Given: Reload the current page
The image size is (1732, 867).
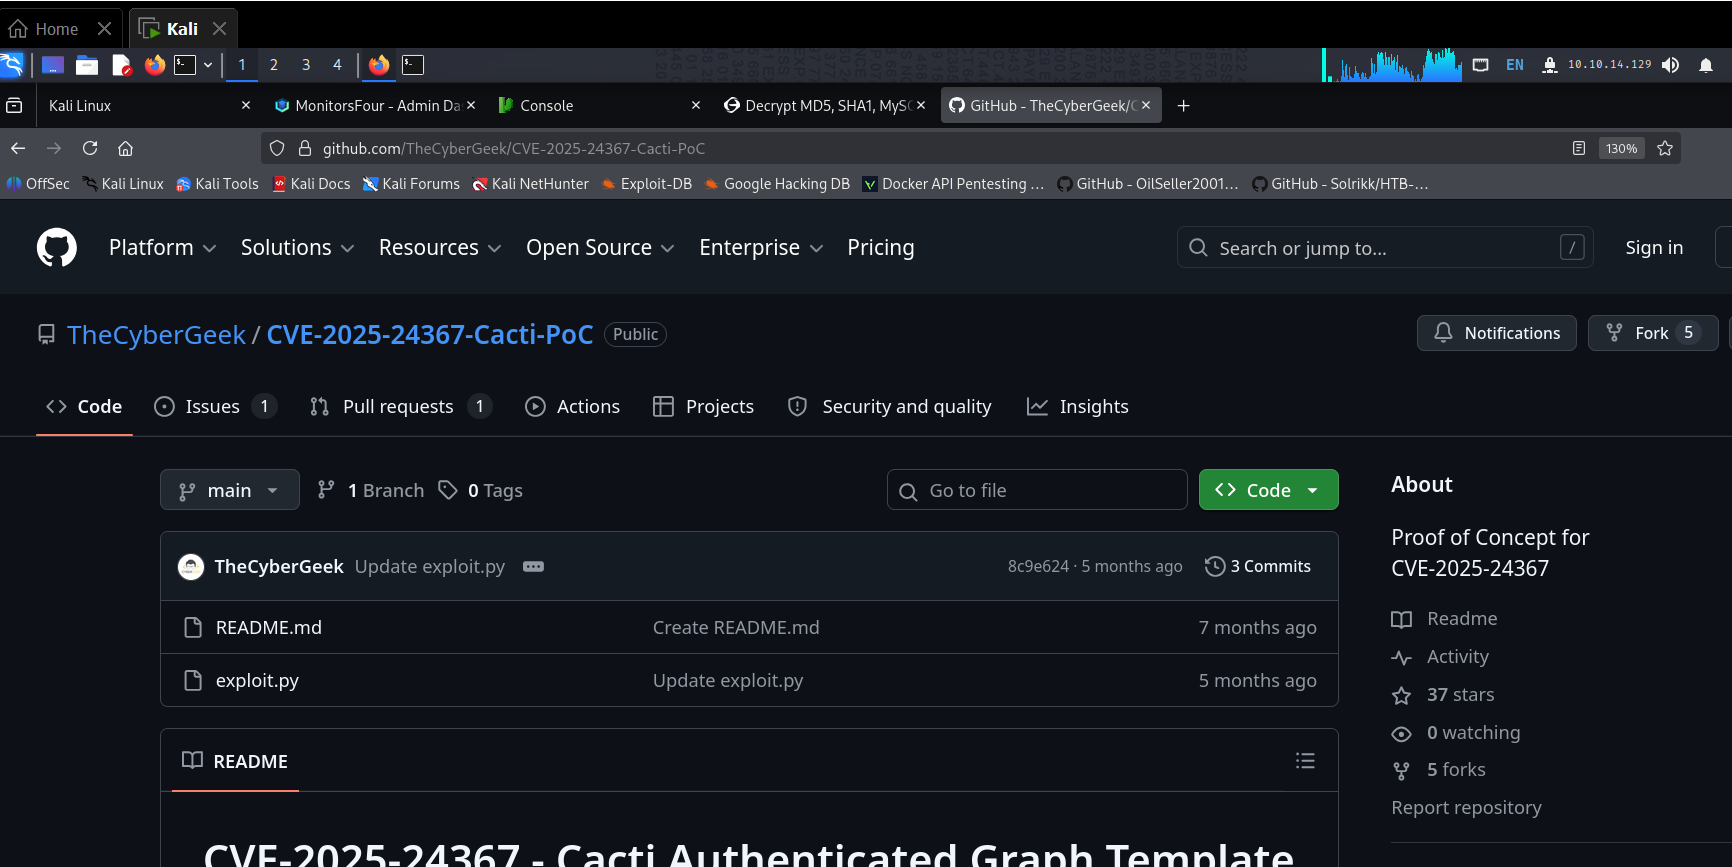Looking at the screenshot, I should (x=90, y=148).
